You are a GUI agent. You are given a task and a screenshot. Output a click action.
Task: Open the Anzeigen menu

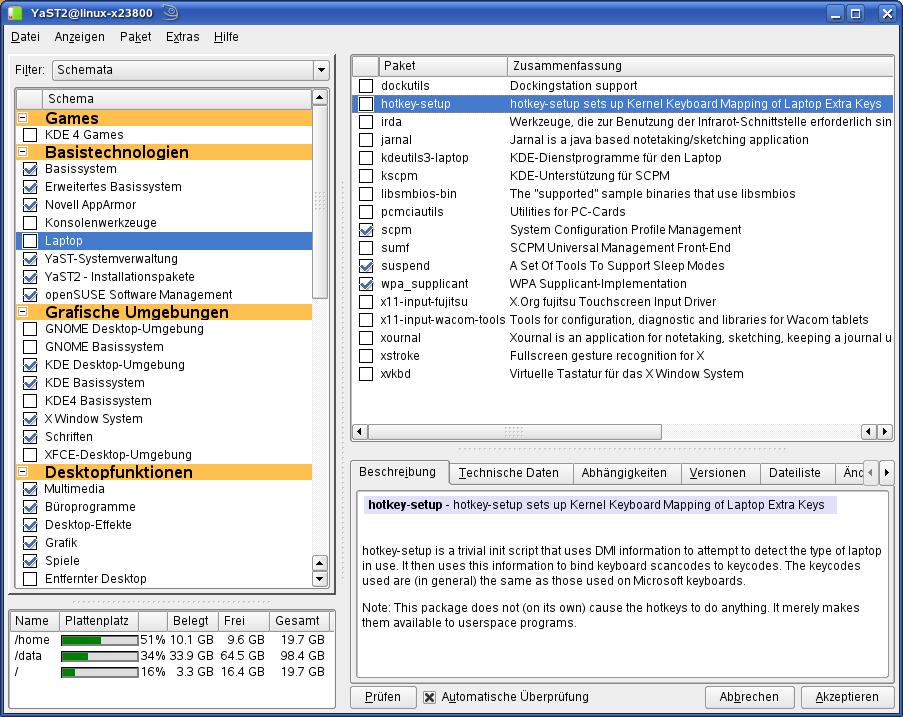tap(79, 37)
